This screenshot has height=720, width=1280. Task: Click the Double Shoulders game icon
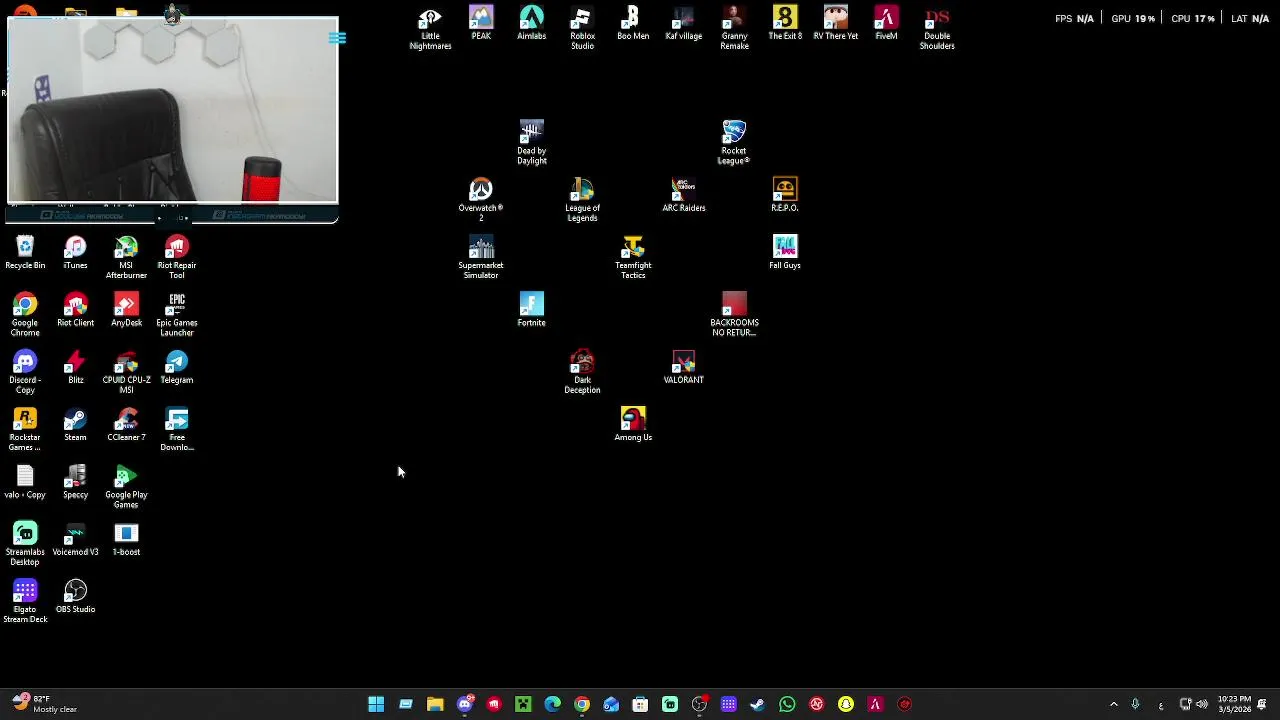tap(937, 28)
